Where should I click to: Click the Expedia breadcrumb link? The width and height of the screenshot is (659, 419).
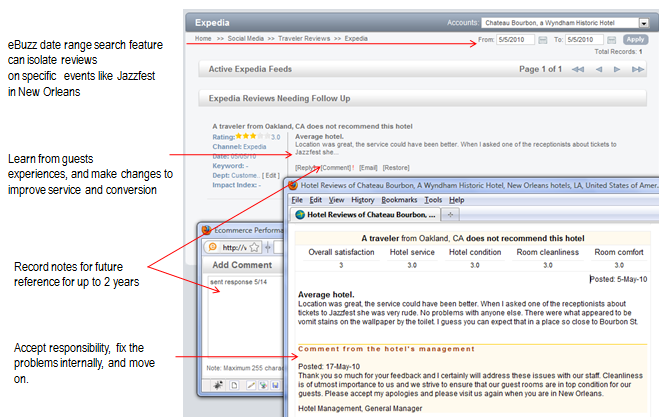(356, 39)
